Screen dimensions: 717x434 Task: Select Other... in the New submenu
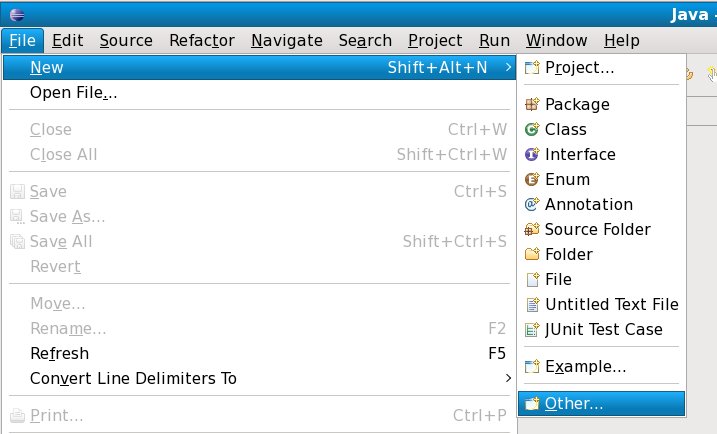574,404
